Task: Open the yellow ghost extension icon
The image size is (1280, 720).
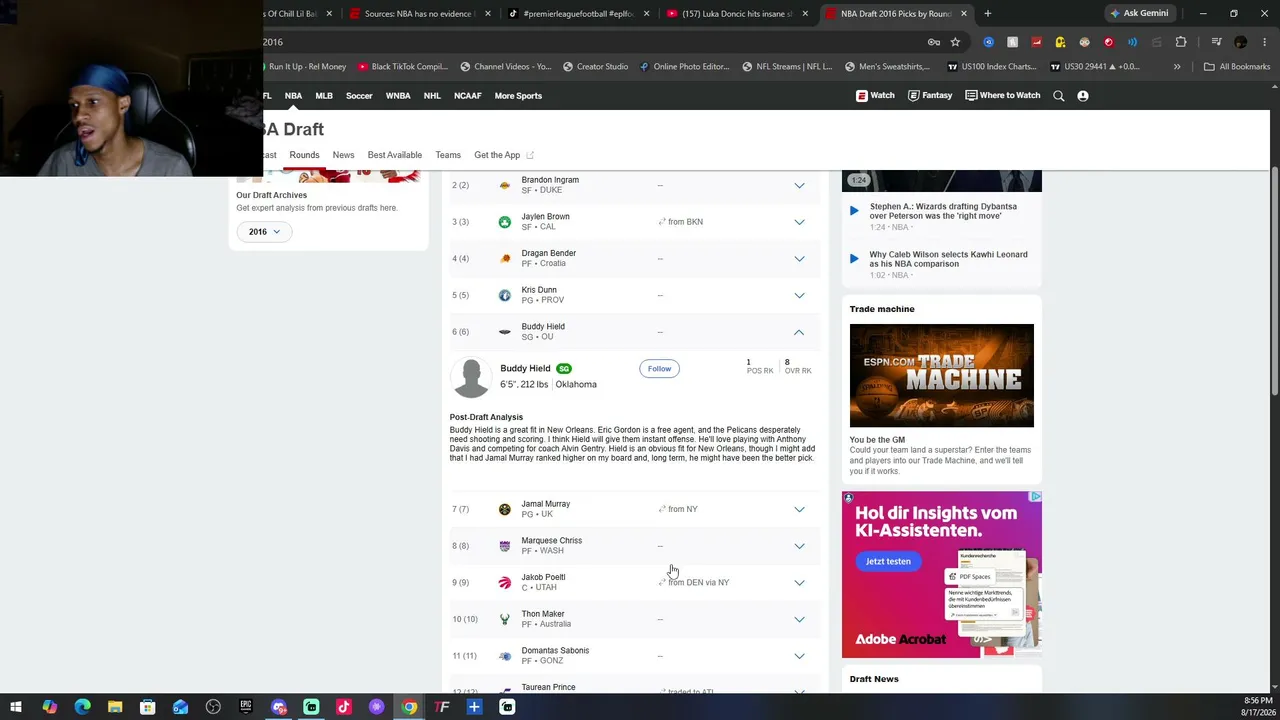Action: tap(1060, 42)
